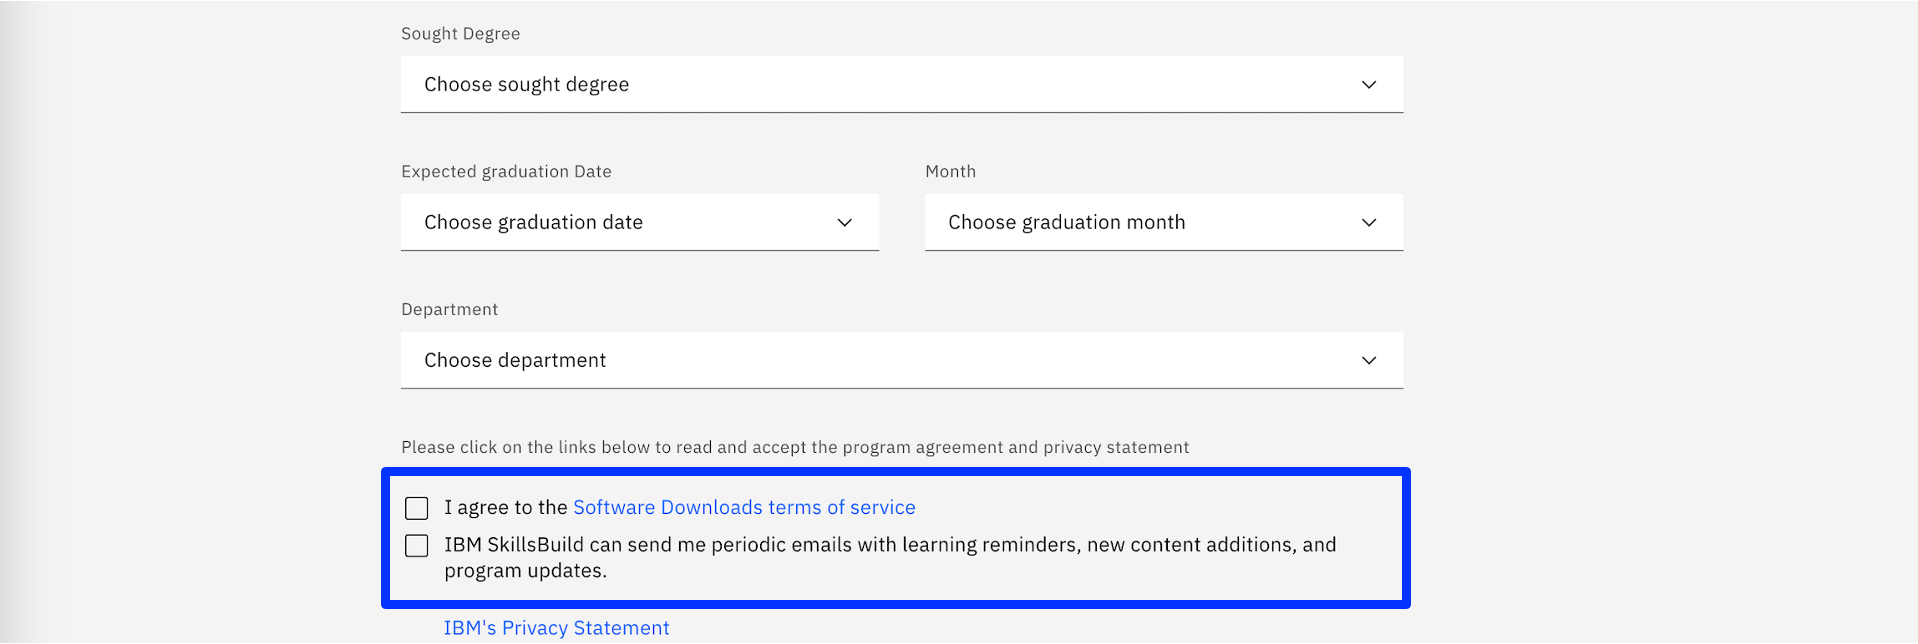Click the Sought Degree chevron arrow
This screenshot has height=644, width=1918.
[1369, 85]
